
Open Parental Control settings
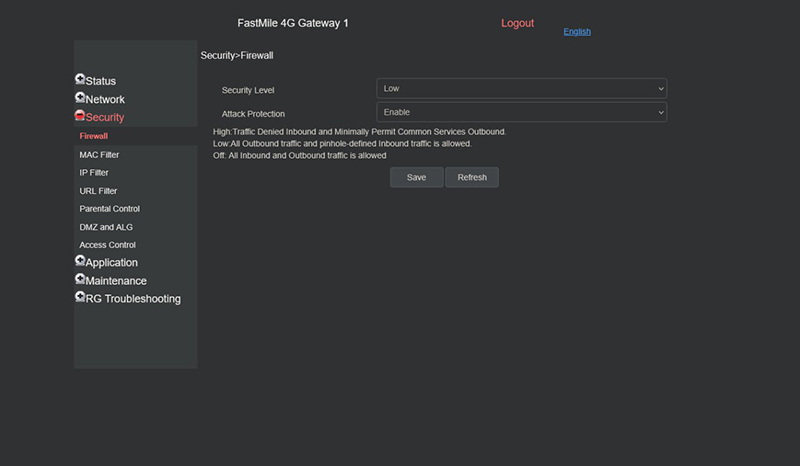pyautogui.click(x=109, y=209)
